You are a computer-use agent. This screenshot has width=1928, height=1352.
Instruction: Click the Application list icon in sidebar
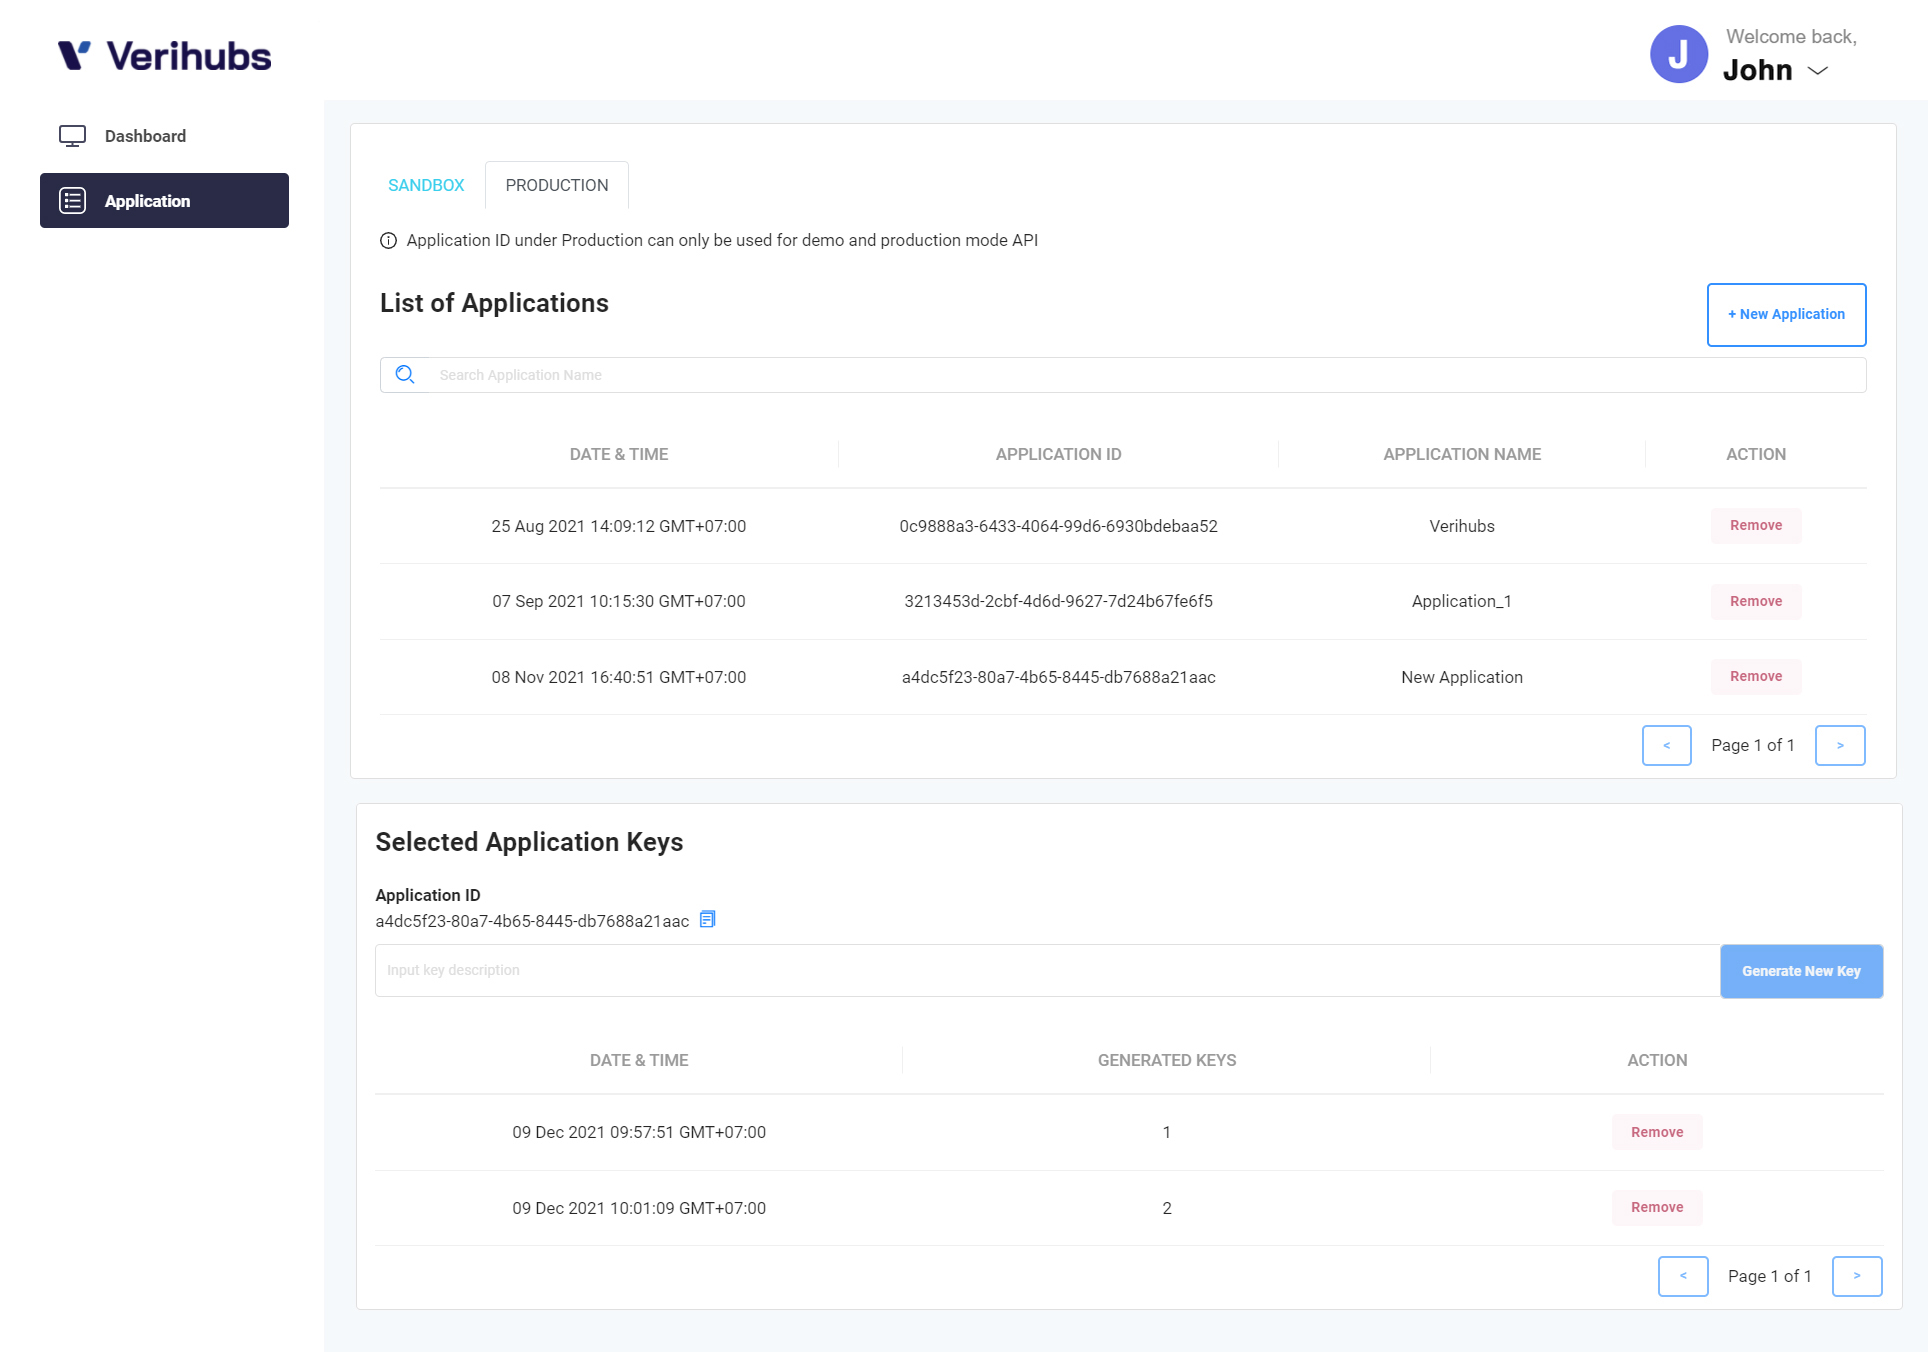coord(72,201)
